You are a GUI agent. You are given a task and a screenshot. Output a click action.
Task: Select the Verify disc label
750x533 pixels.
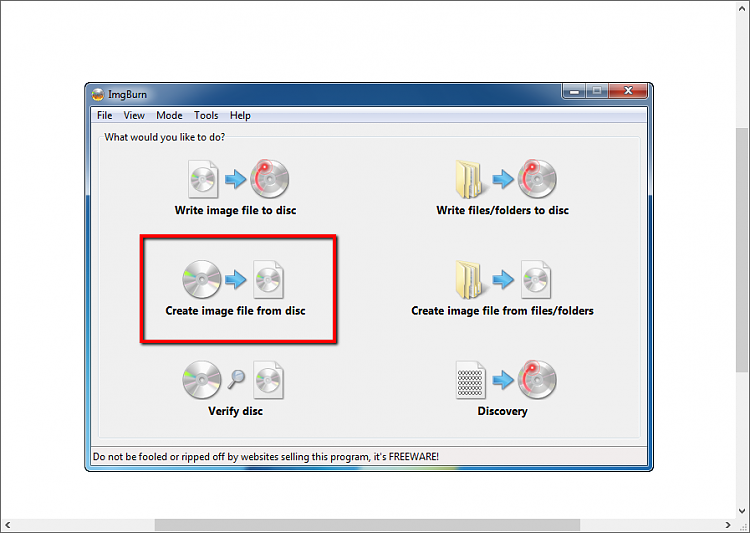coord(235,411)
